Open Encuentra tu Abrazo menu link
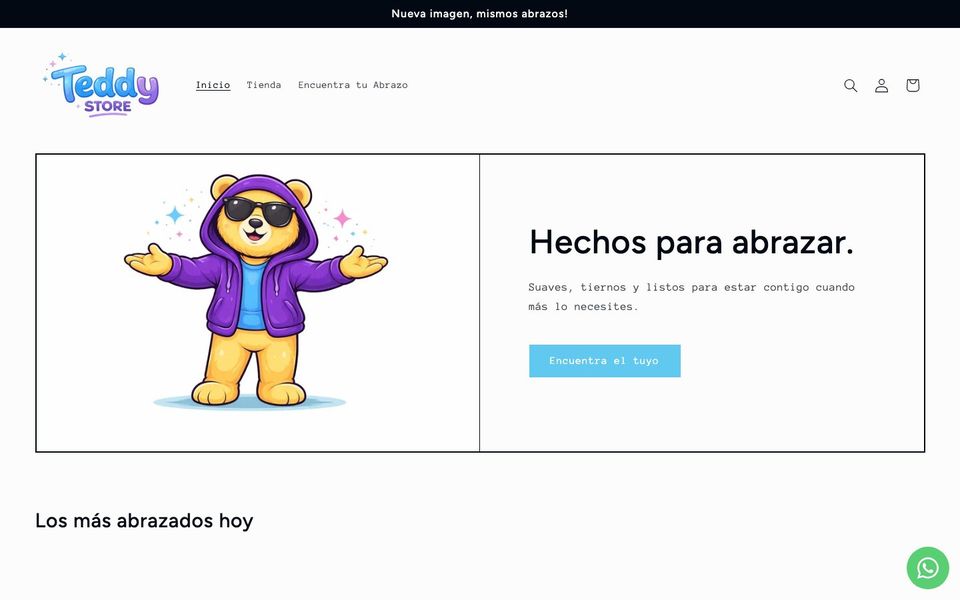 point(353,85)
